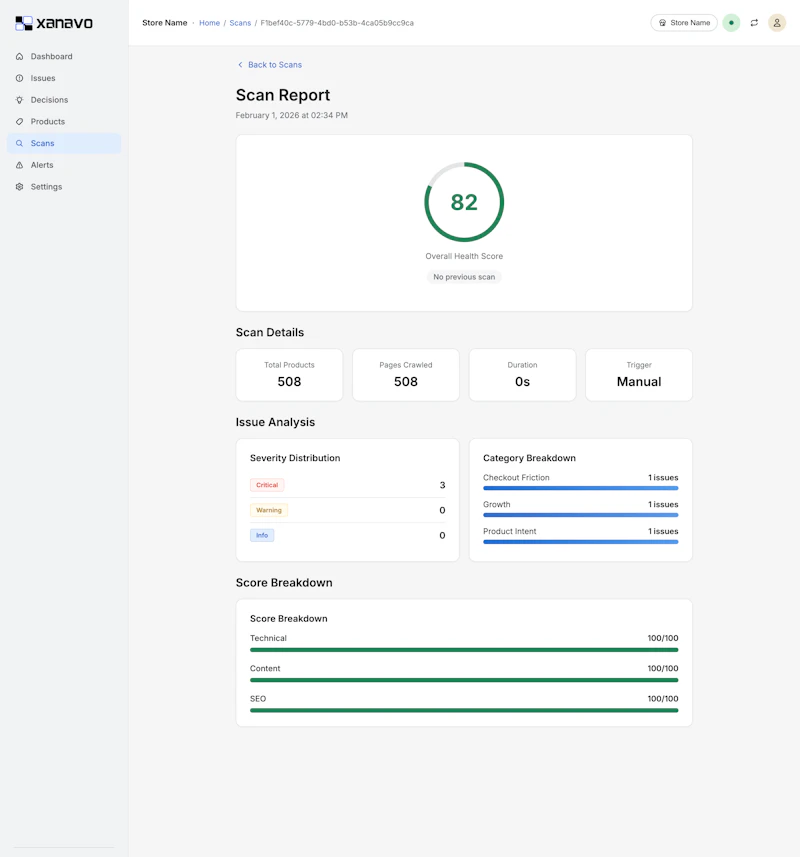Click the Product Intent progress bar
The image size is (800, 857).
[580, 542]
